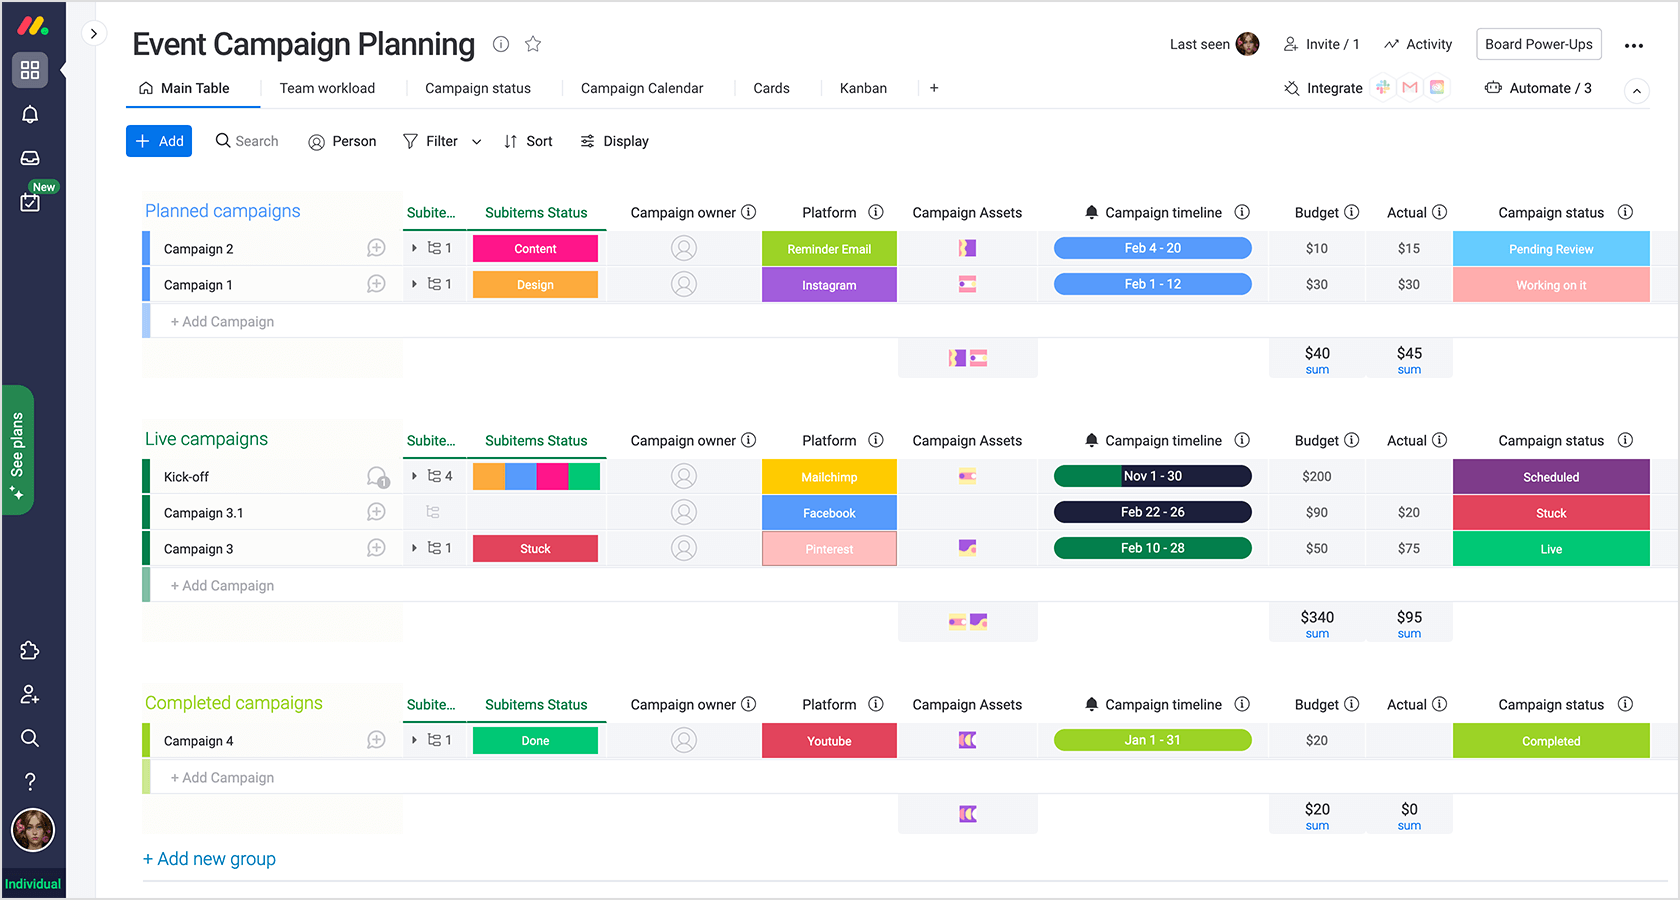Open the apps puzzle icon in sidebar
The height and width of the screenshot is (900, 1680).
pyautogui.click(x=30, y=651)
